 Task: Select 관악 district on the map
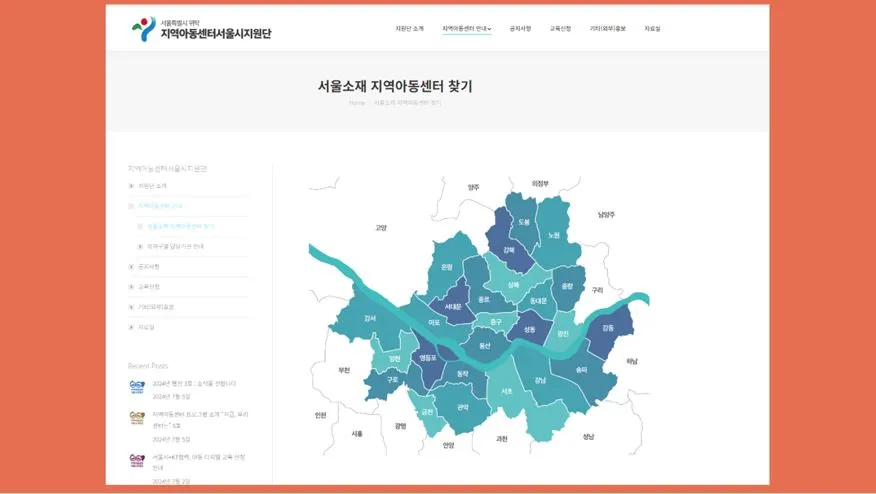[x=463, y=407]
